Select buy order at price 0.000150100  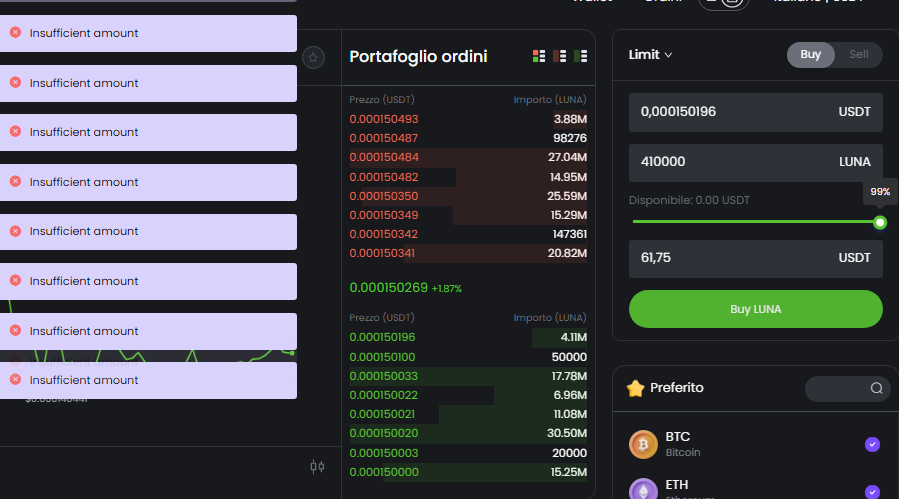pos(468,357)
